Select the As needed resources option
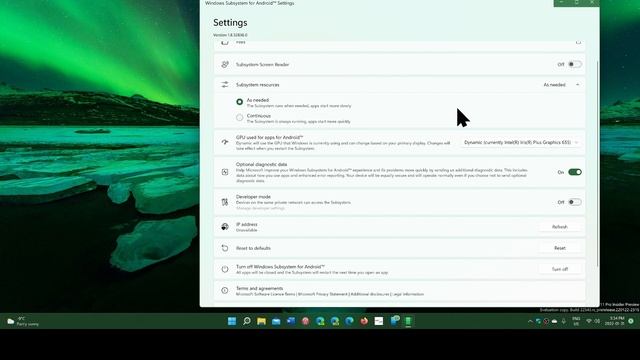640x360 pixels. (240, 102)
